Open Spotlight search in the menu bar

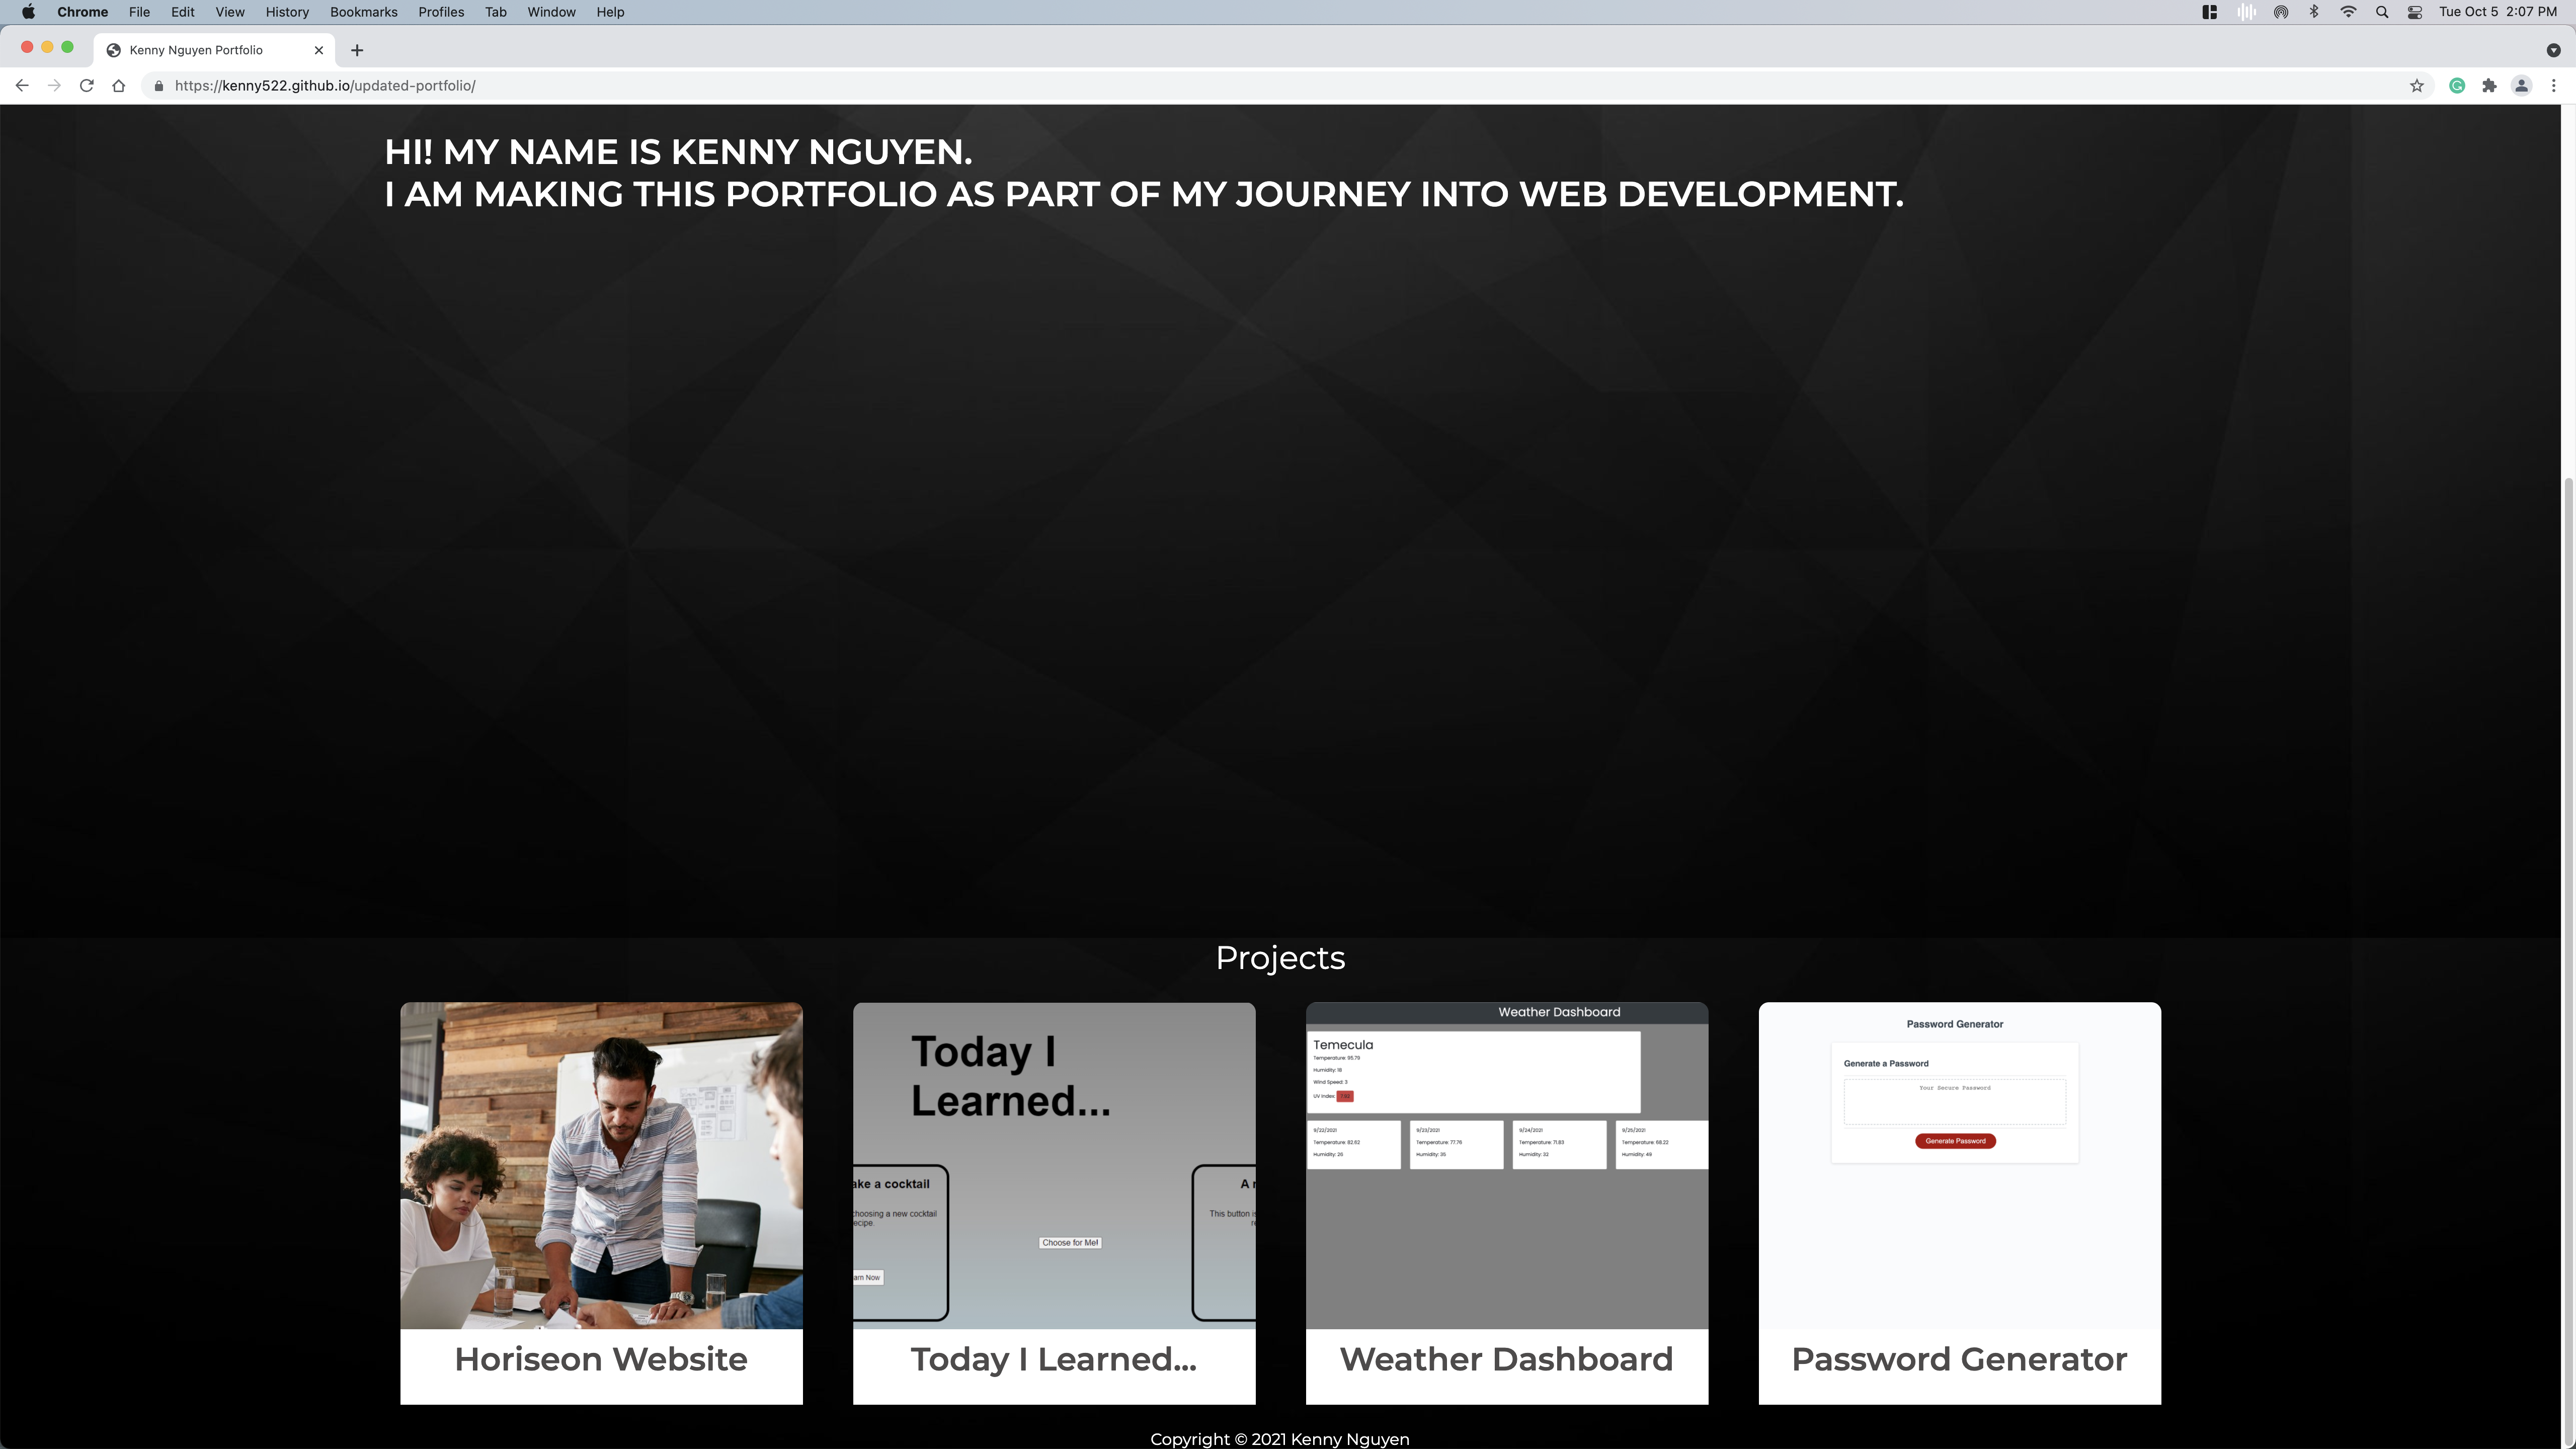coord(2382,12)
